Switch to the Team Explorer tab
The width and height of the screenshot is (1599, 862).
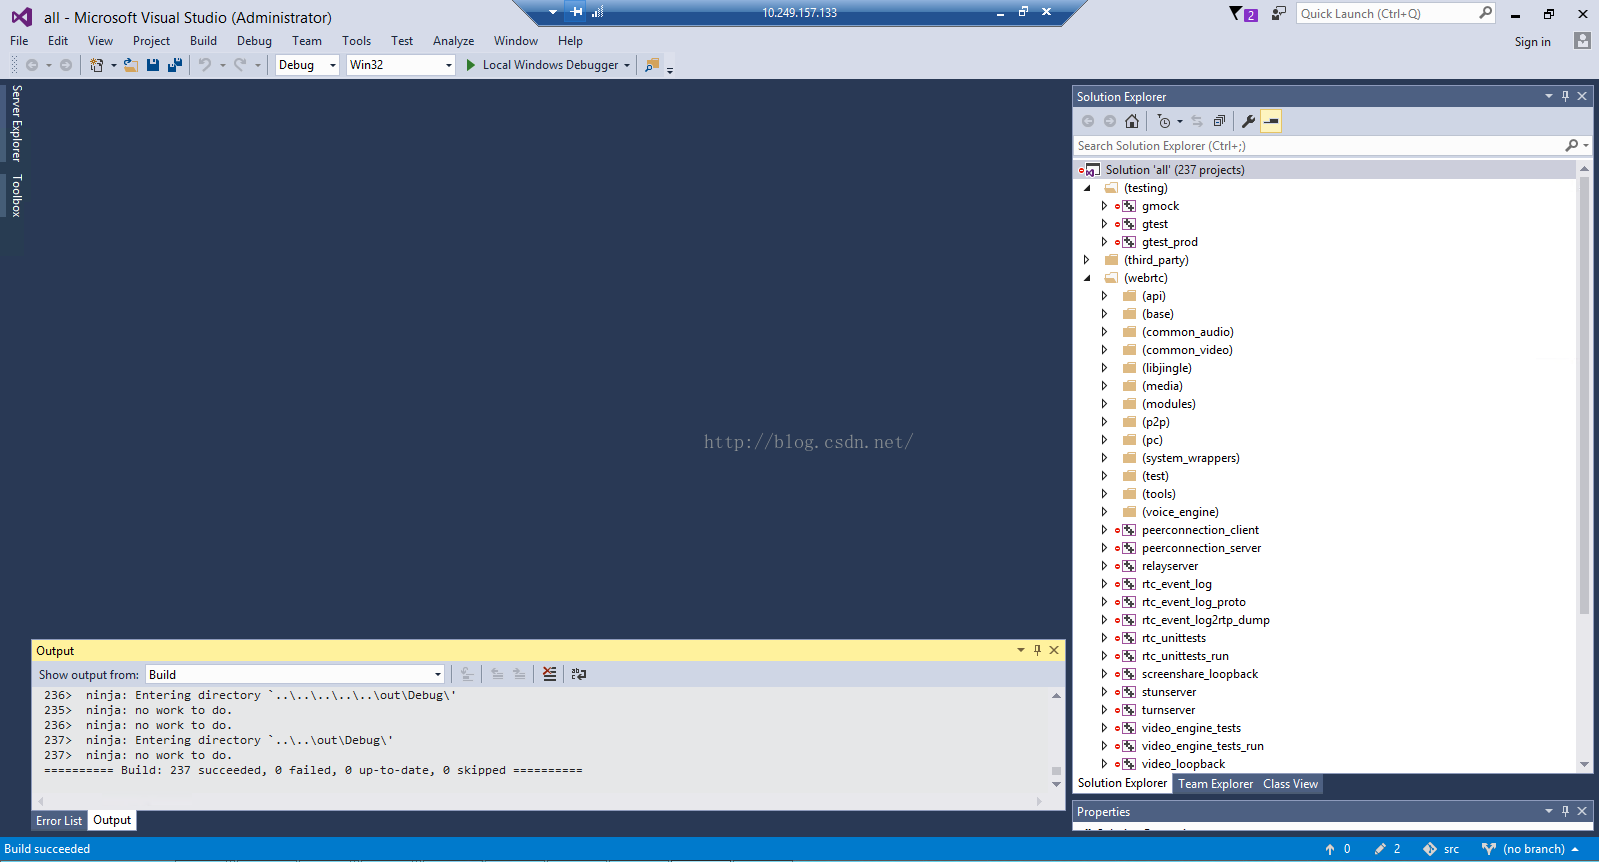tap(1215, 784)
